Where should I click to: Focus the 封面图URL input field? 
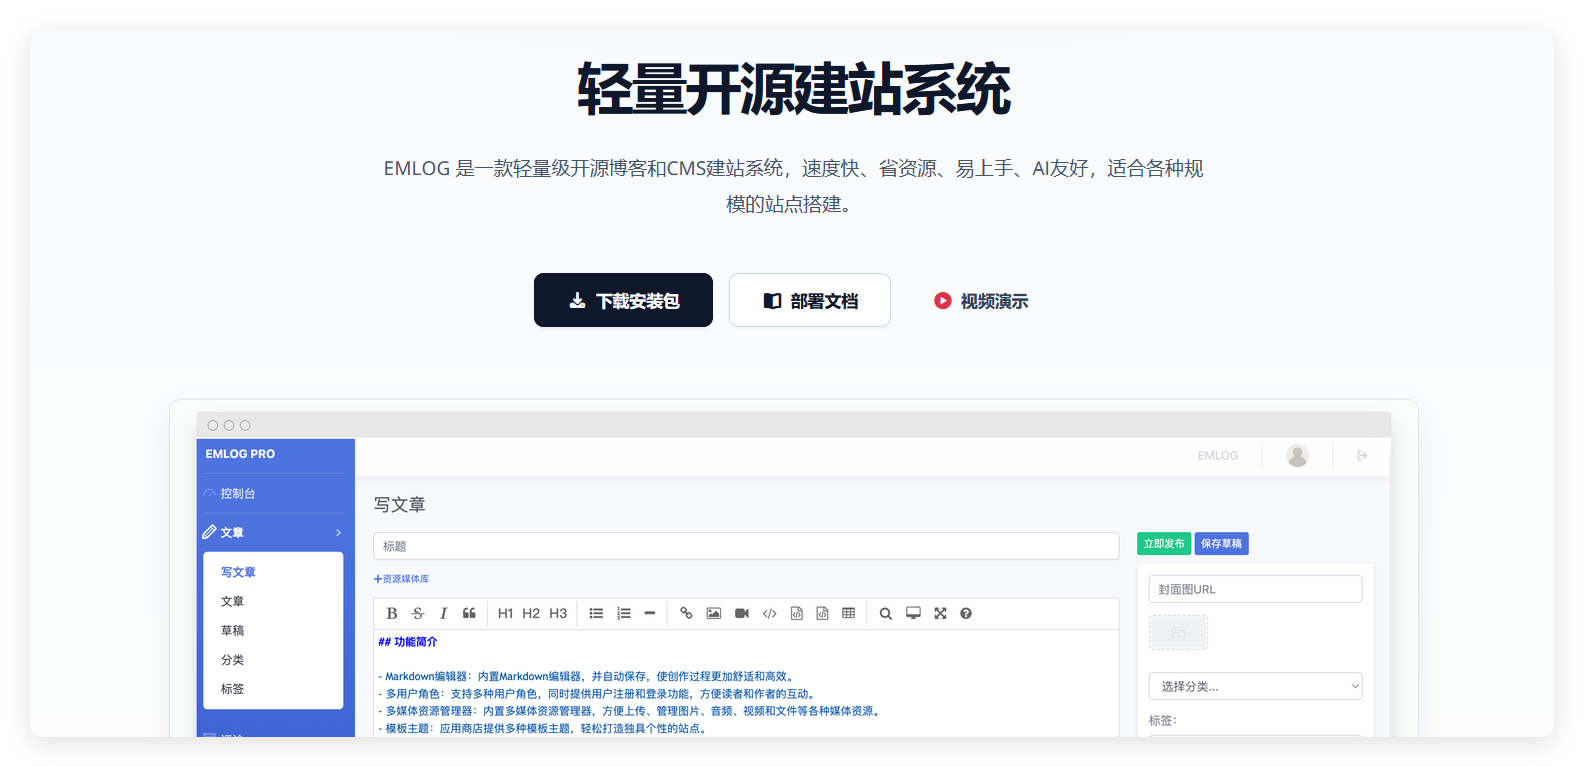(x=1255, y=589)
